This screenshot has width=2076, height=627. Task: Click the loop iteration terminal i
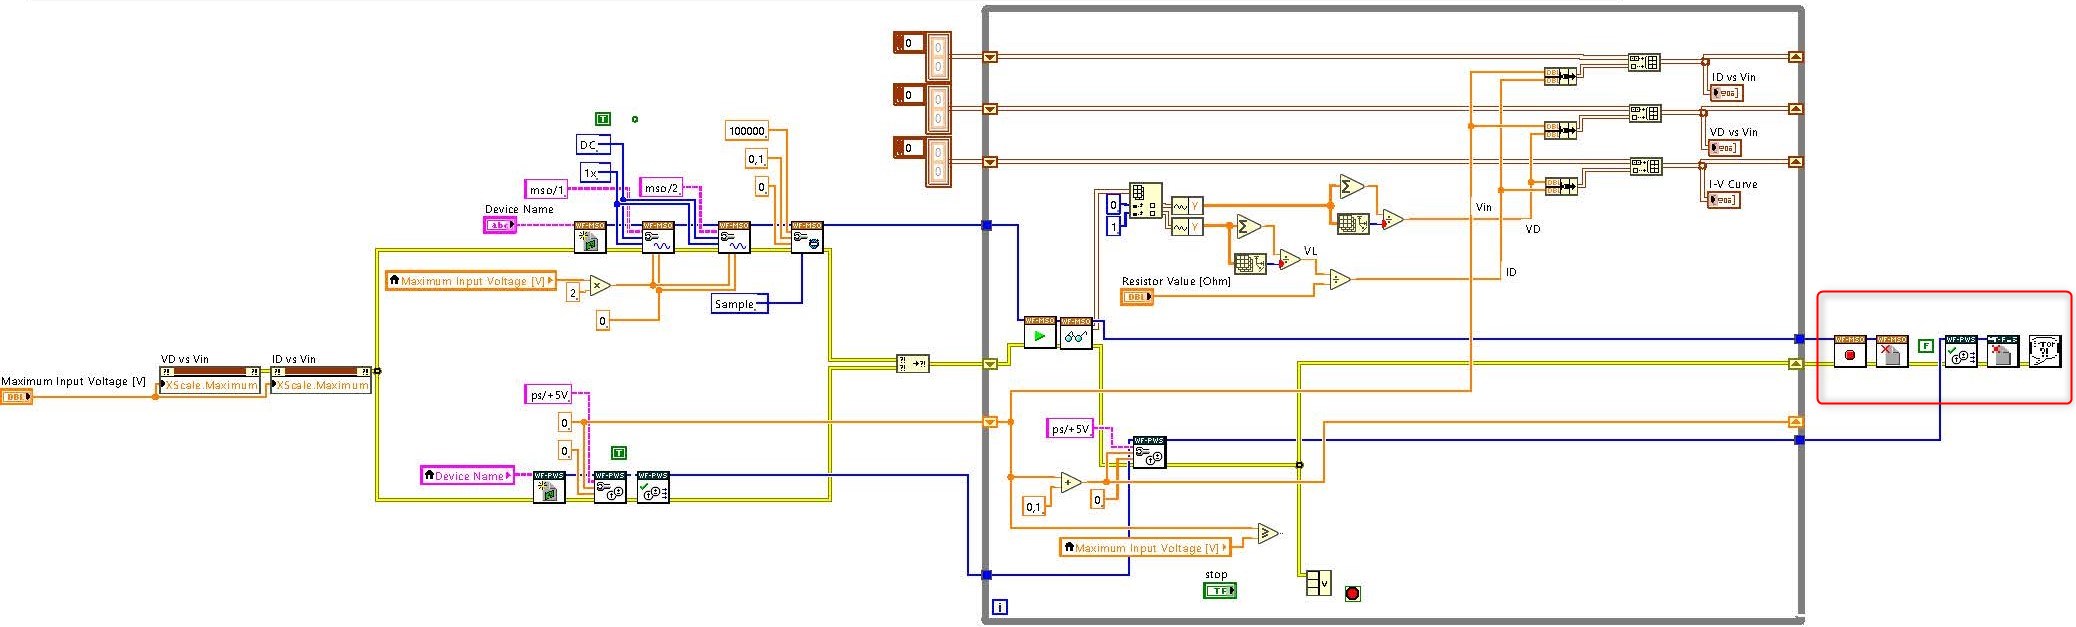pos(1000,607)
